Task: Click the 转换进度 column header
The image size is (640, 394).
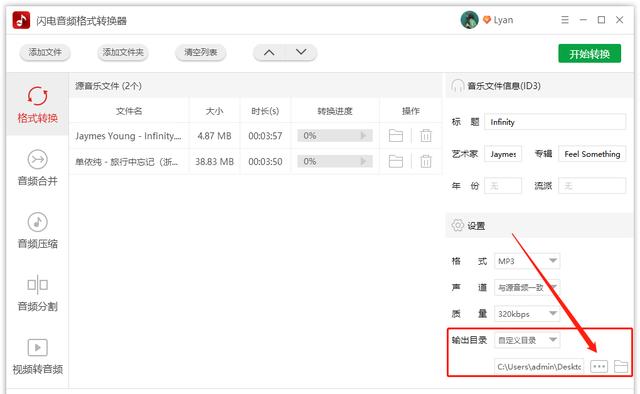Action: (335, 111)
